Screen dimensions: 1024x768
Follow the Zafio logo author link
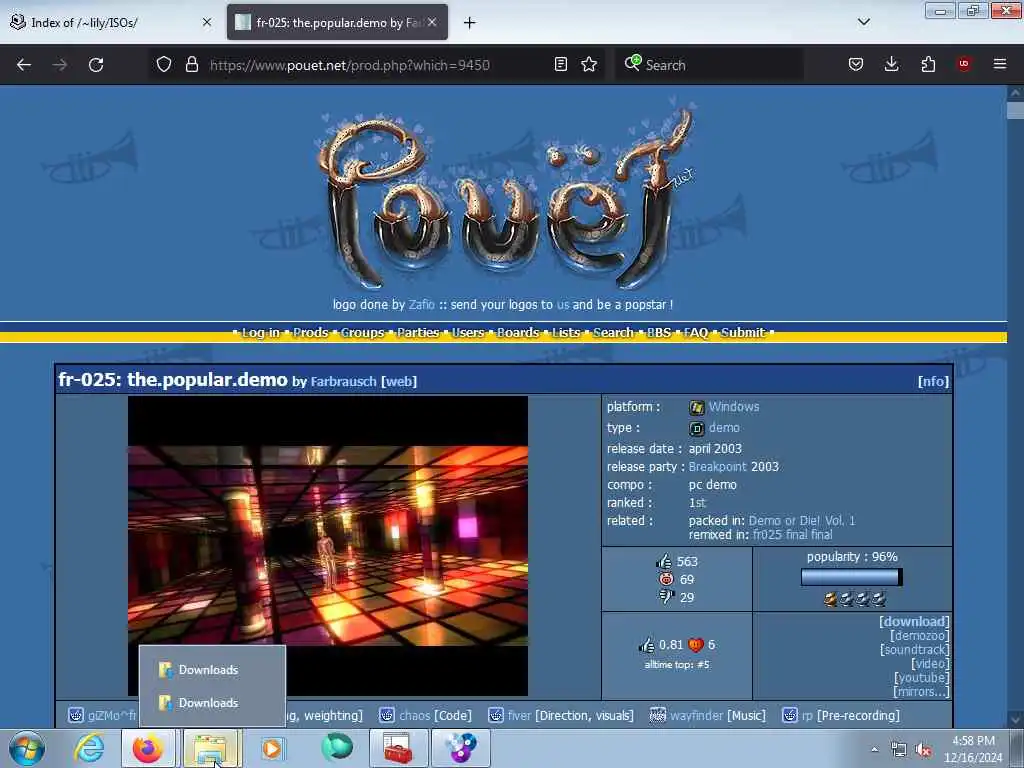point(421,304)
